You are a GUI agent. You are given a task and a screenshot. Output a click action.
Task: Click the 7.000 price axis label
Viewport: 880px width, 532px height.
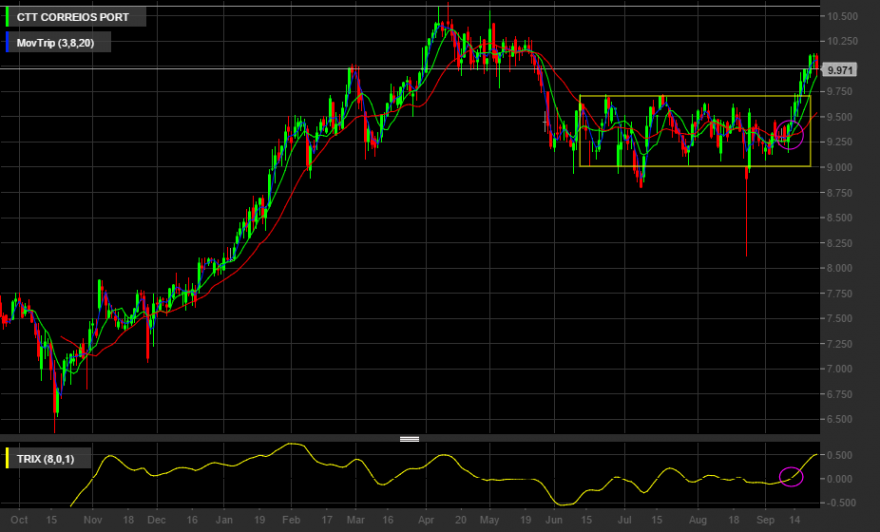840,369
